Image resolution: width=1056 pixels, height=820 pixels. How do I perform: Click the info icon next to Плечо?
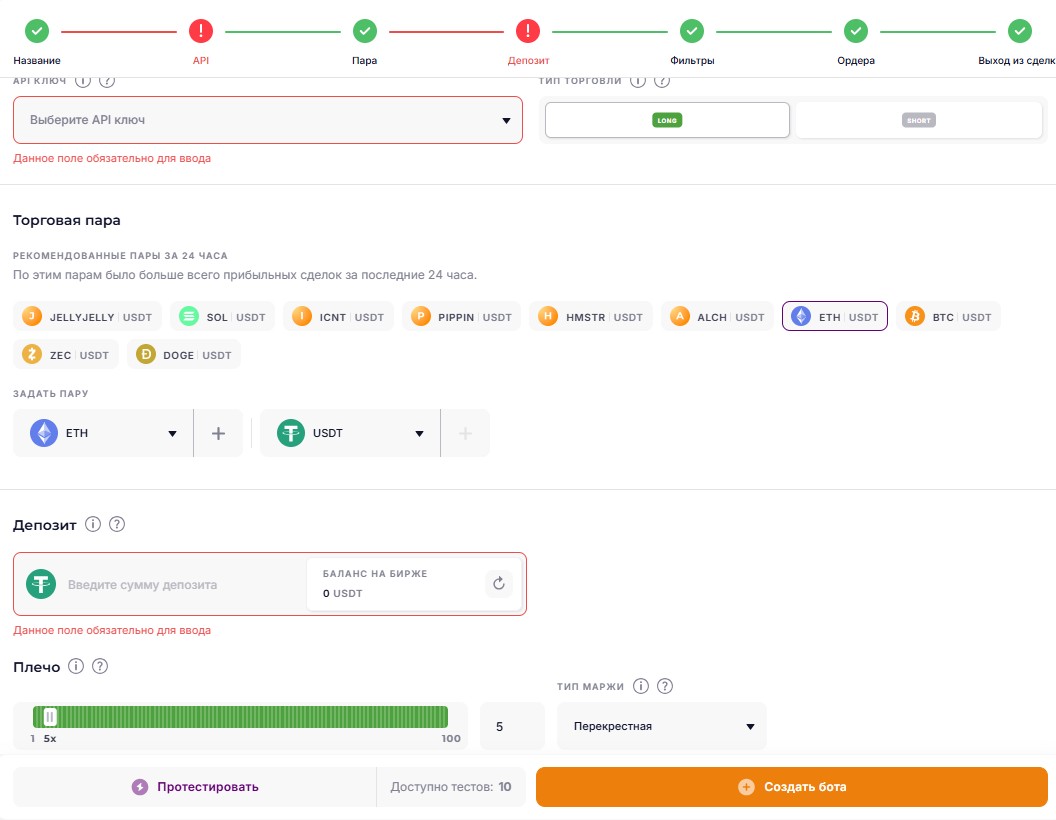coord(76,667)
